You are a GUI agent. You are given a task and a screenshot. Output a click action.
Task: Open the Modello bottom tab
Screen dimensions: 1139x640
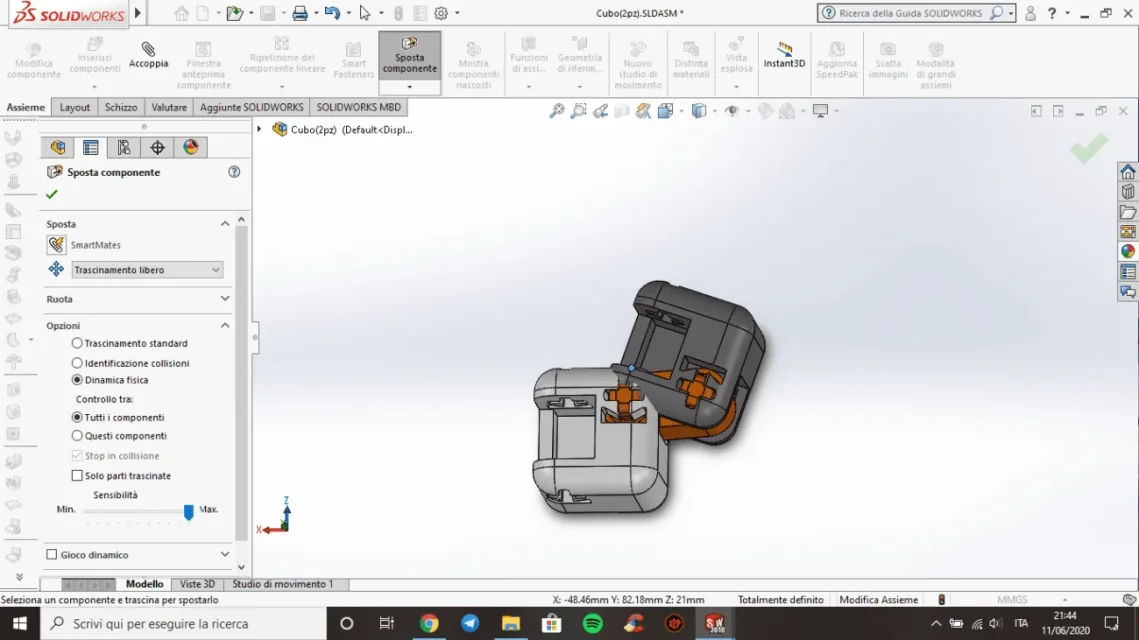pos(145,584)
